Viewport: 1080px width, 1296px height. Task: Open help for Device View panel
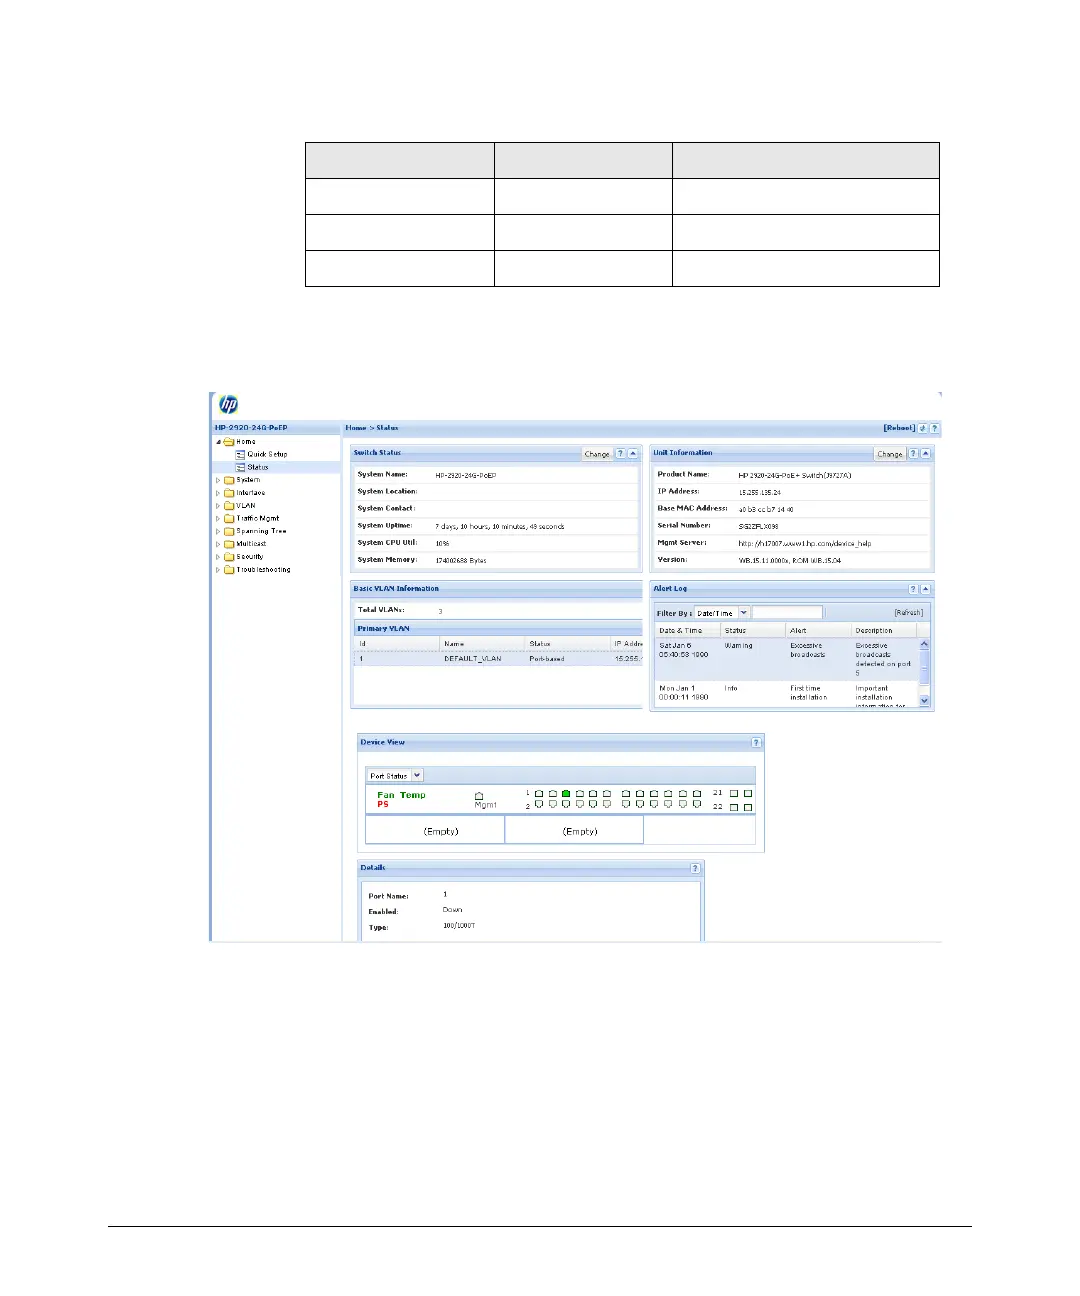click(x=756, y=742)
